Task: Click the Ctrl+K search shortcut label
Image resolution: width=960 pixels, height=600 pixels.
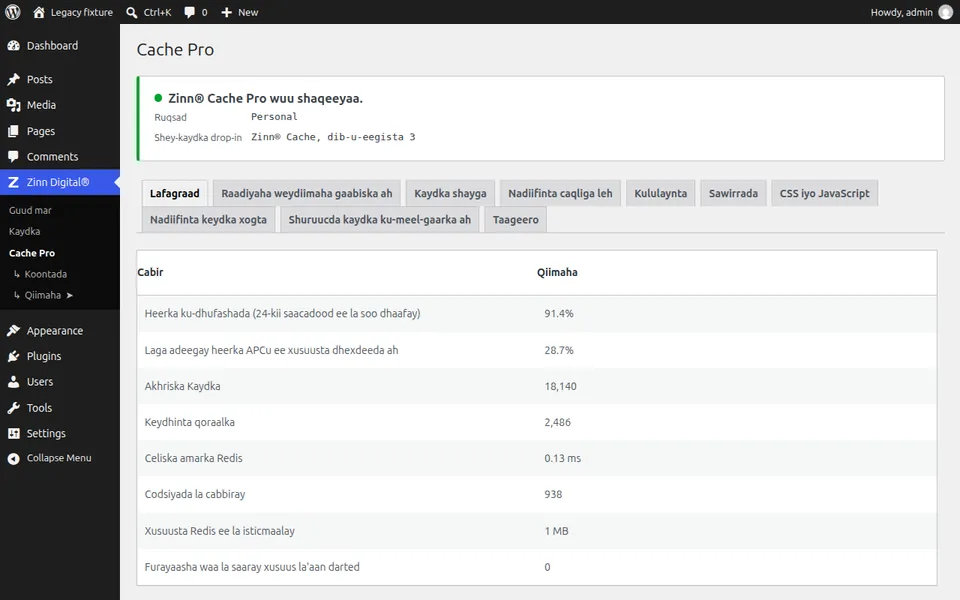Action: [157, 12]
